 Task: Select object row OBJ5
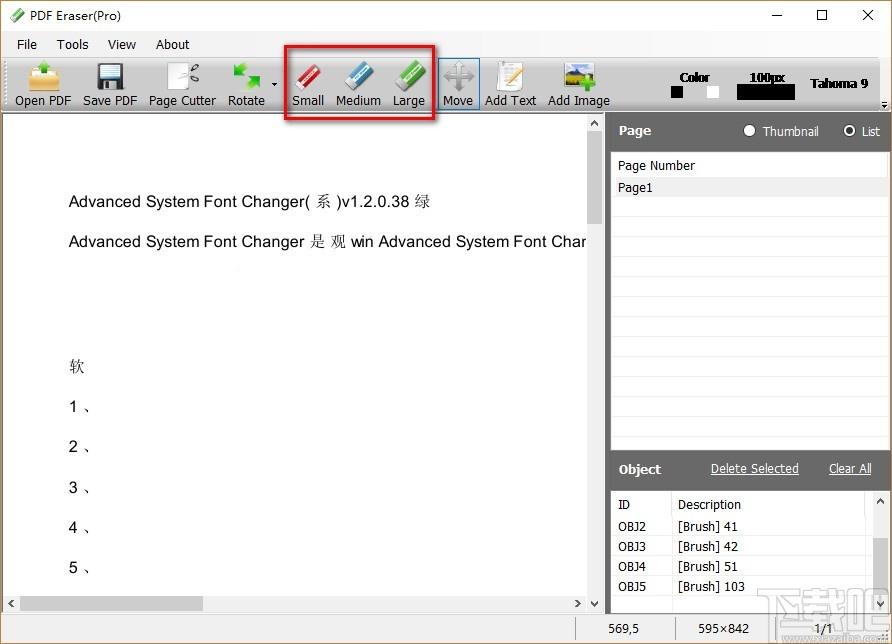(x=742, y=587)
